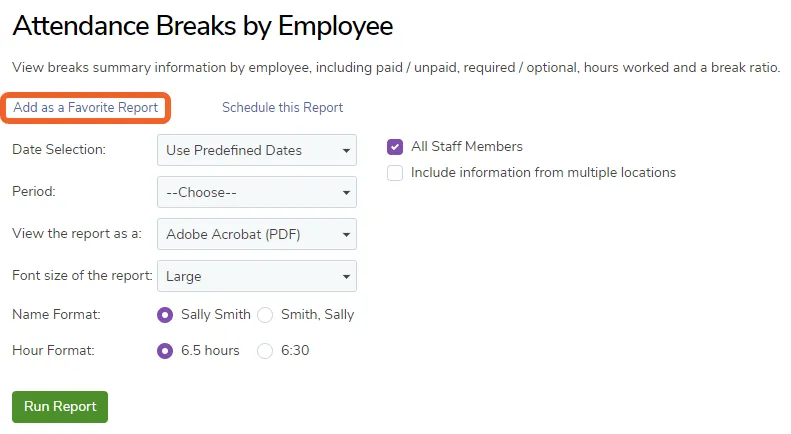Open the Date Selection dropdown

click(x=257, y=150)
